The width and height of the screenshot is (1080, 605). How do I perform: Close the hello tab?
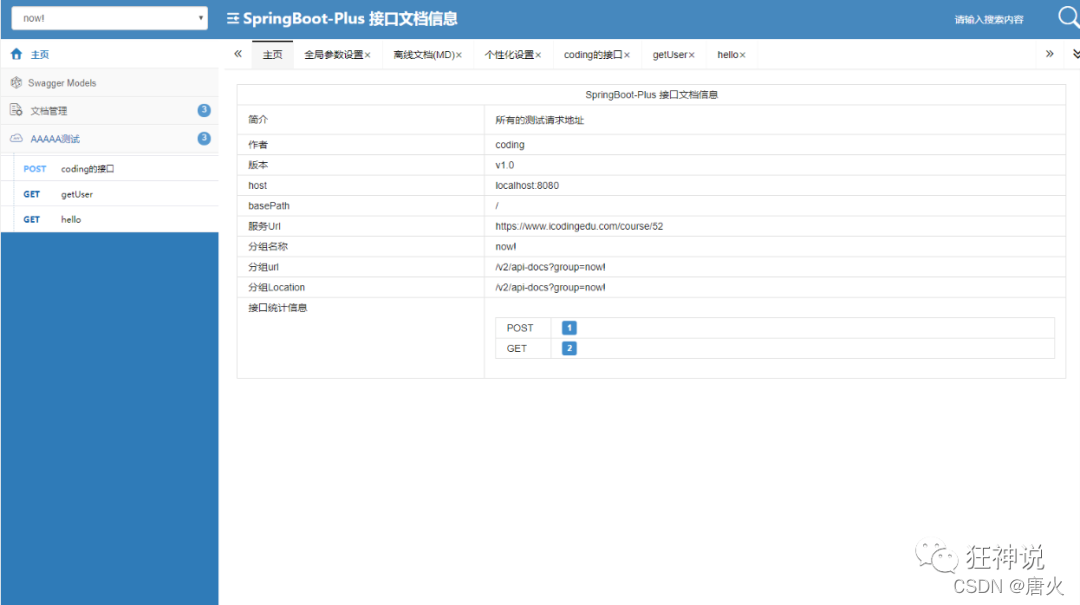[742, 55]
